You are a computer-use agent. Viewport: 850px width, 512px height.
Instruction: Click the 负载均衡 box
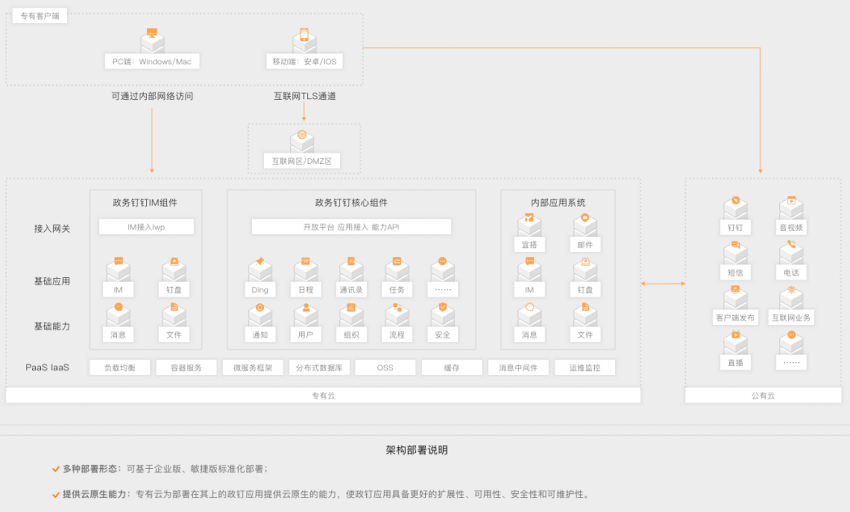[x=120, y=367]
